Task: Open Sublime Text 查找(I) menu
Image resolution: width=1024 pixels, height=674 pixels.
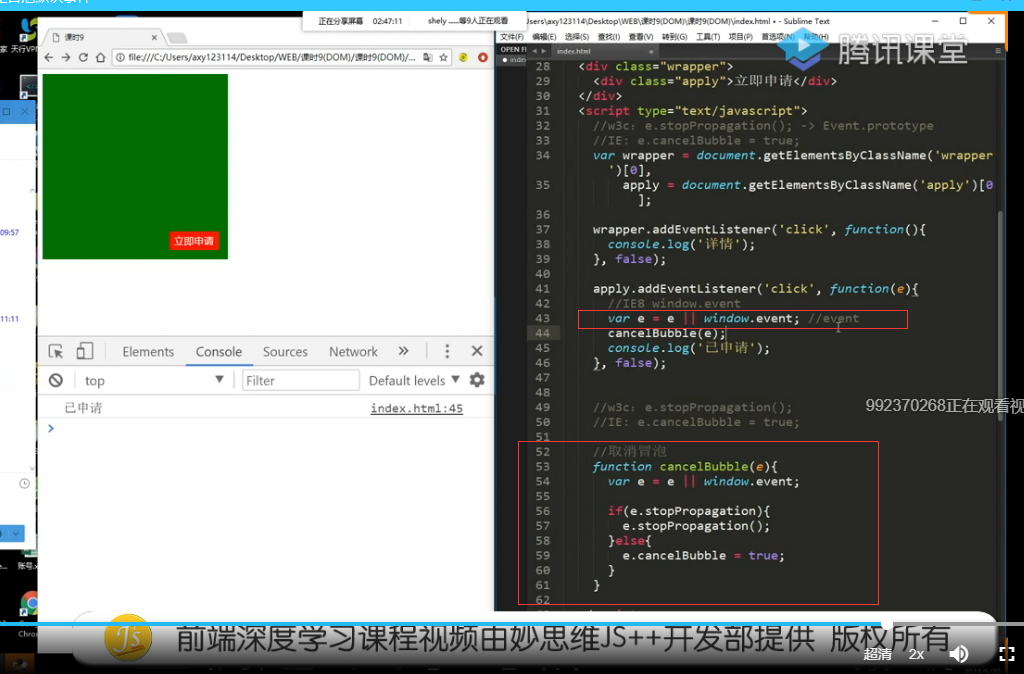Action: coord(609,37)
